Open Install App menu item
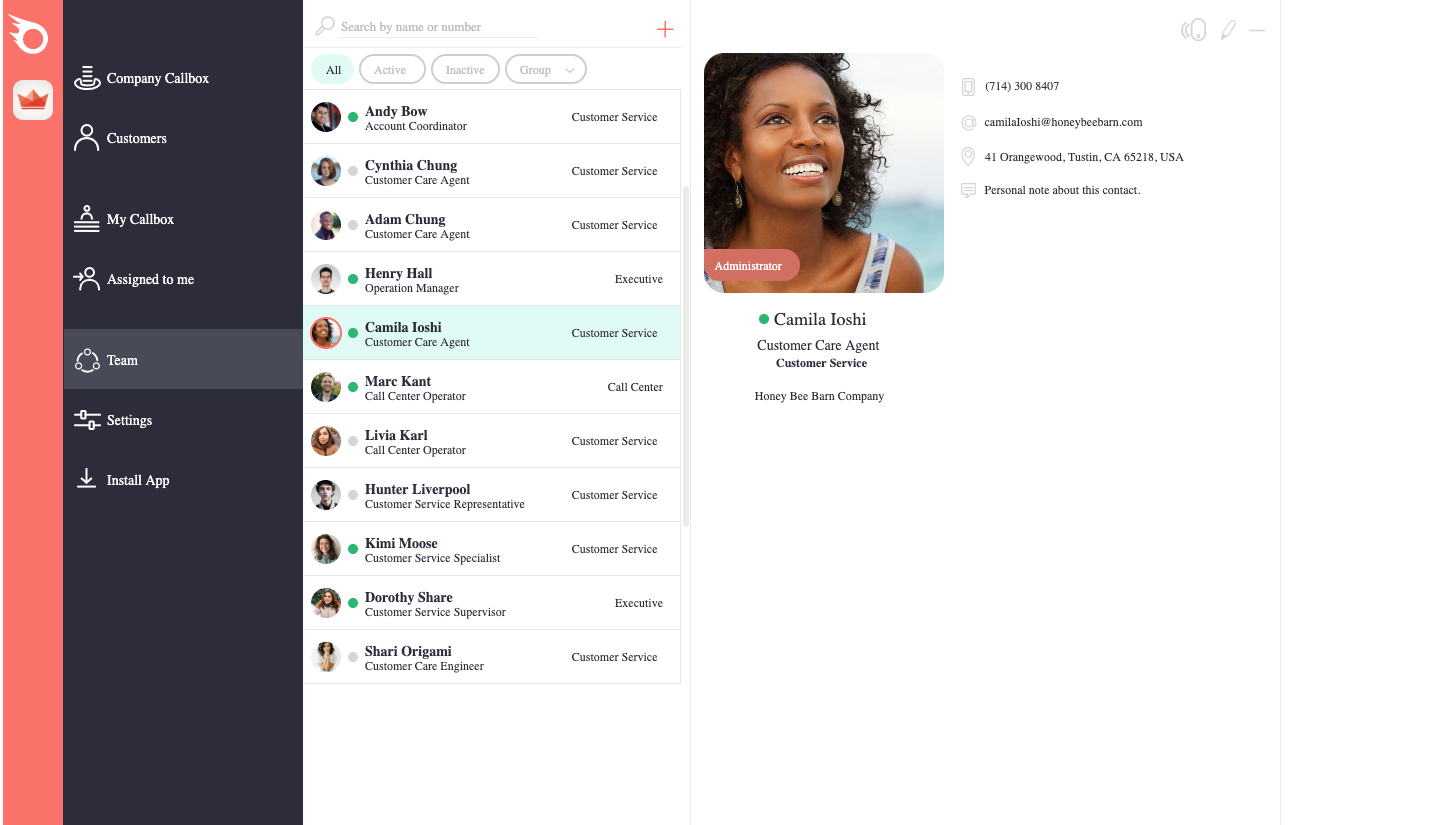The image size is (1448, 825). [183, 480]
